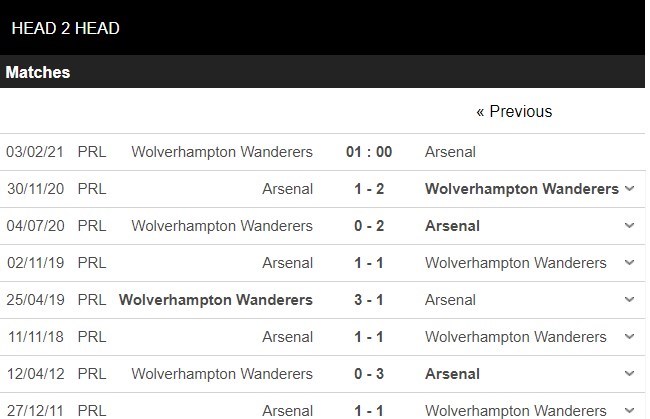The image size is (650, 419).
Task: Expand the 02/11/19 match row chevron
Action: pos(629,263)
